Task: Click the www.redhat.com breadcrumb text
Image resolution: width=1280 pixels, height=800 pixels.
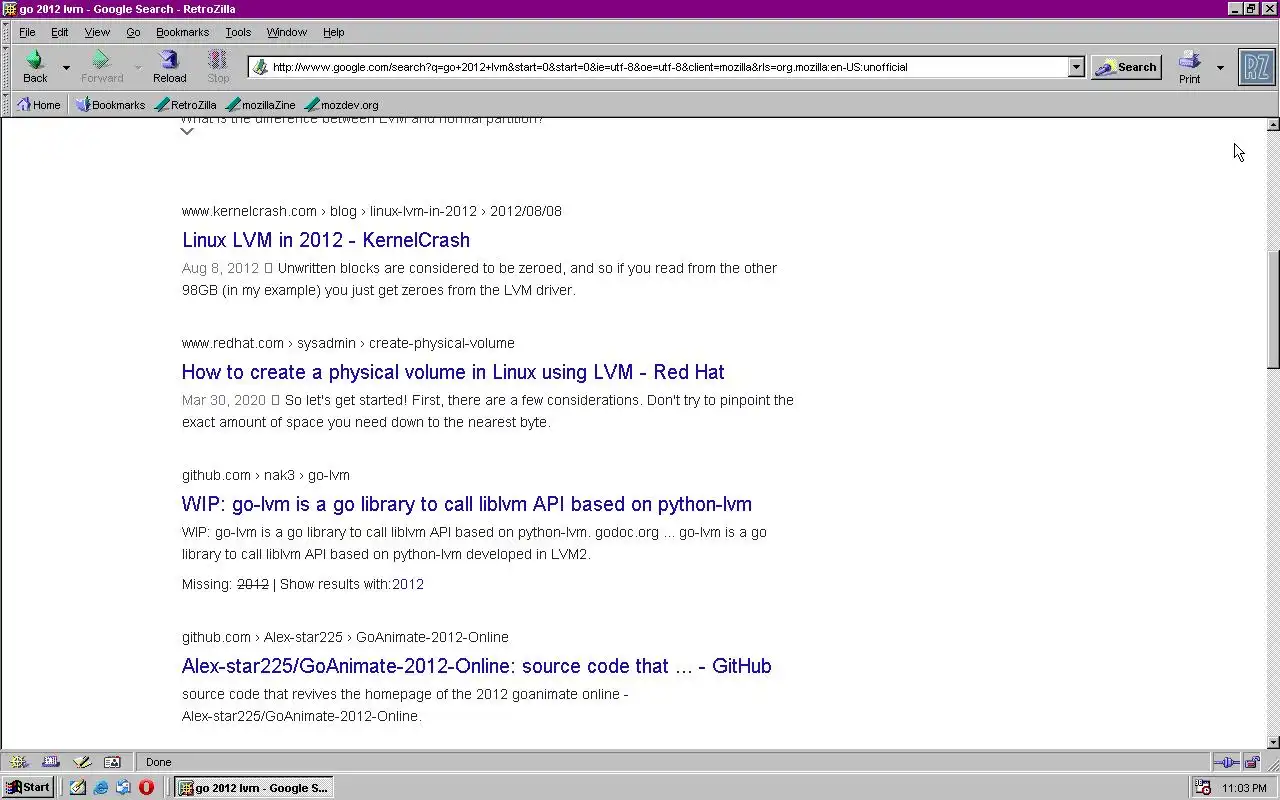Action: click(x=233, y=343)
